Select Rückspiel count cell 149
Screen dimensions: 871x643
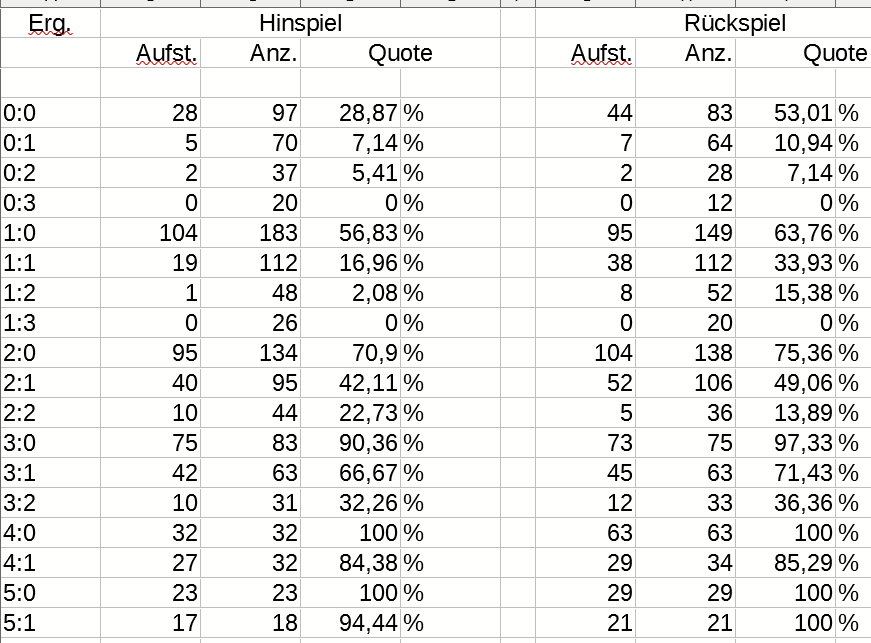(x=685, y=233)
